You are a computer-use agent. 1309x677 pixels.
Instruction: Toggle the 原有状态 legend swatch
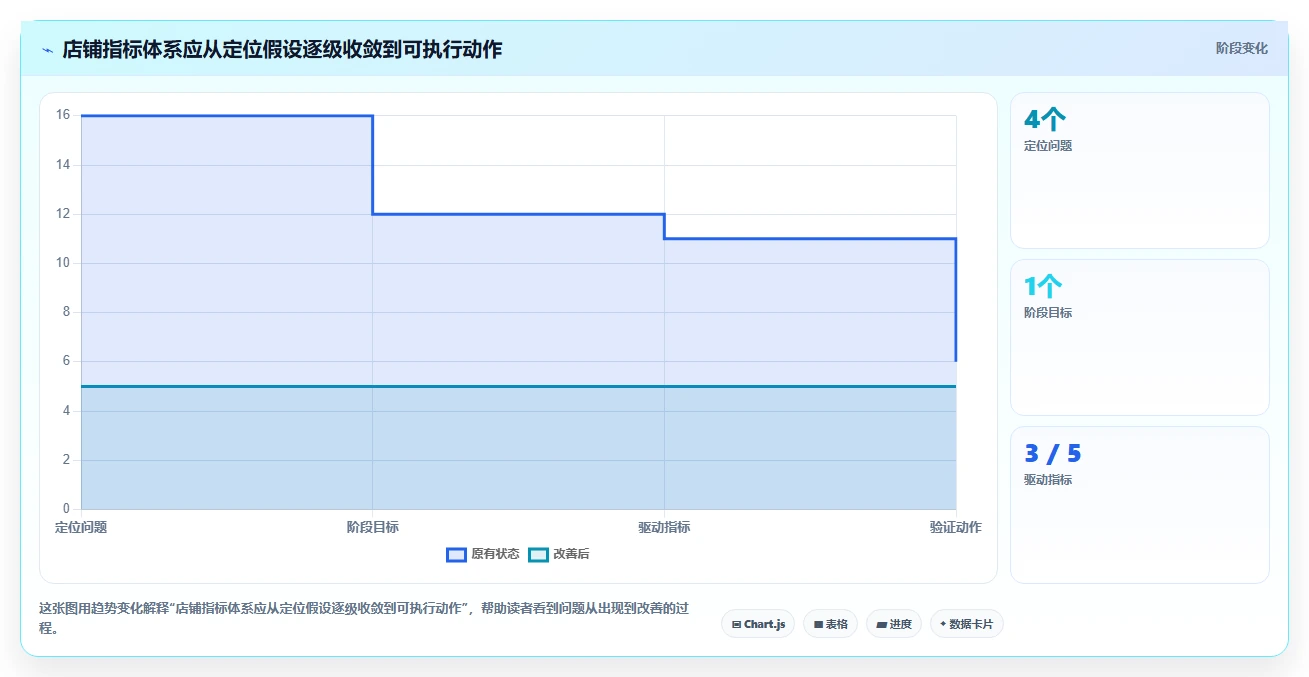456,554
